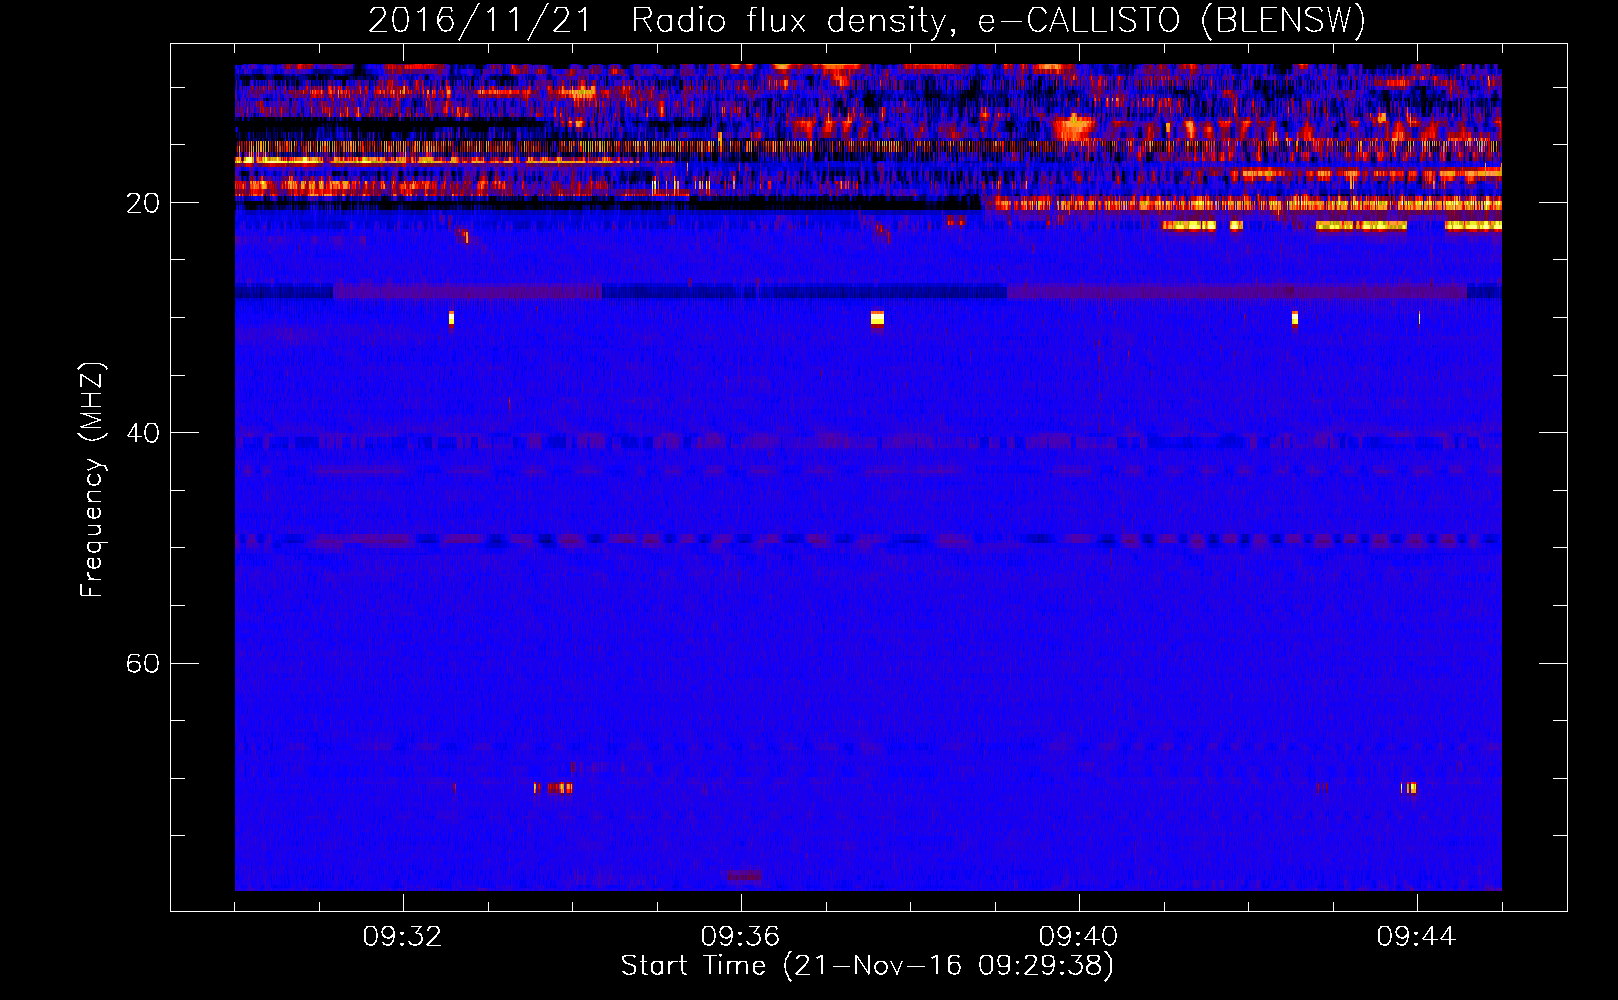This screenshot has width=1618, height=1000.
Task: Click the plot title 'Radio flux density, e-CALLISTO (BLENSW)'
Action: tap(998, 21)
